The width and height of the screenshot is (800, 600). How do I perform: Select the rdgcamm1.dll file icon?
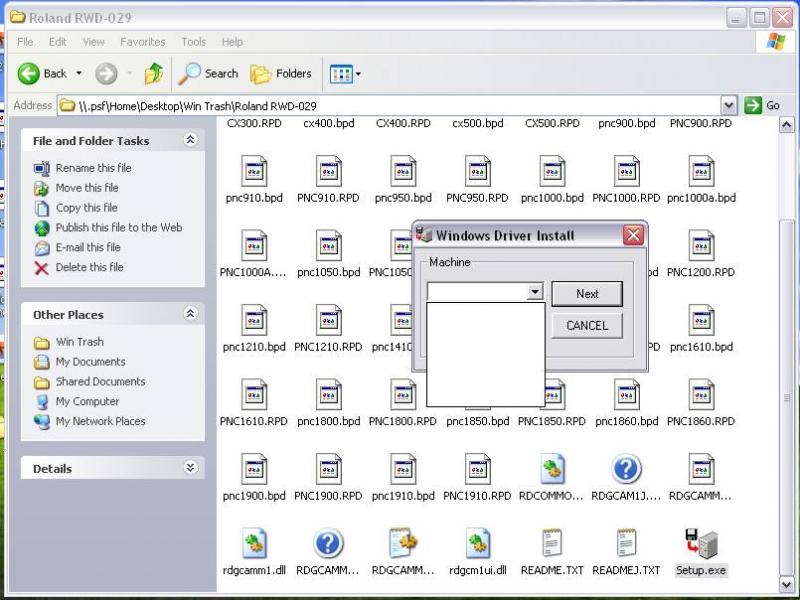pyautogui.click(x=254, y=544)
